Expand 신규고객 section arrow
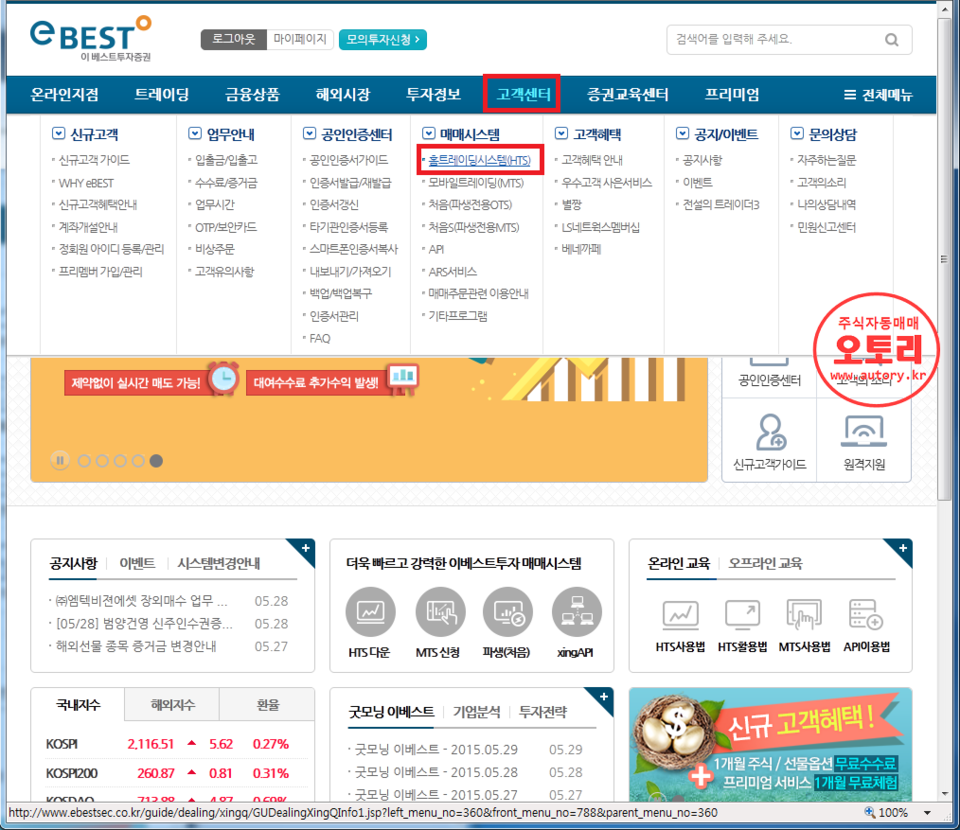 pos(58,133)
